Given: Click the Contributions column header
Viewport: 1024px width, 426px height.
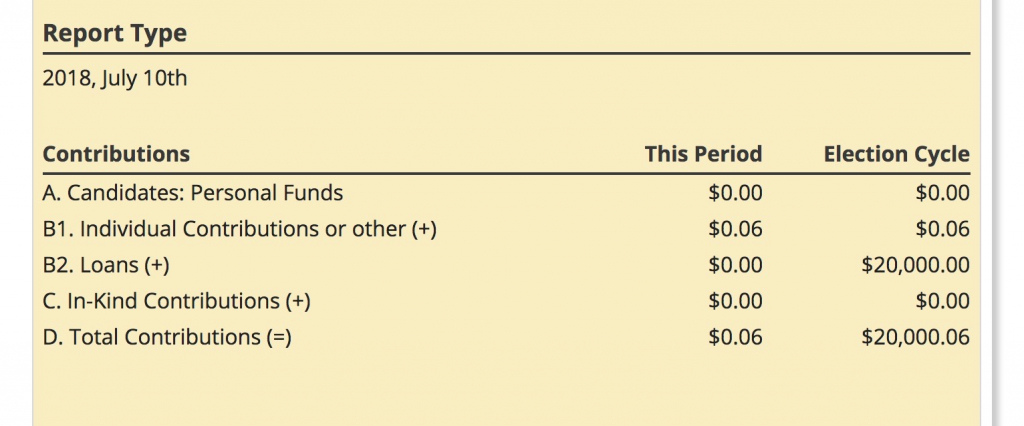Looking at the screenshot, I should [116, 154].
